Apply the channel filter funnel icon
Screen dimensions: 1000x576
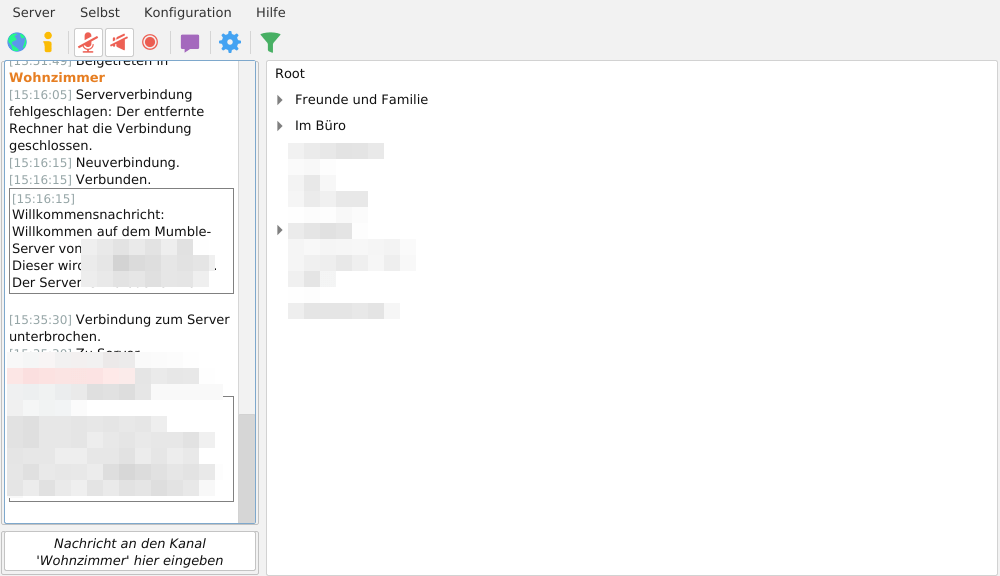coord(268,42)
